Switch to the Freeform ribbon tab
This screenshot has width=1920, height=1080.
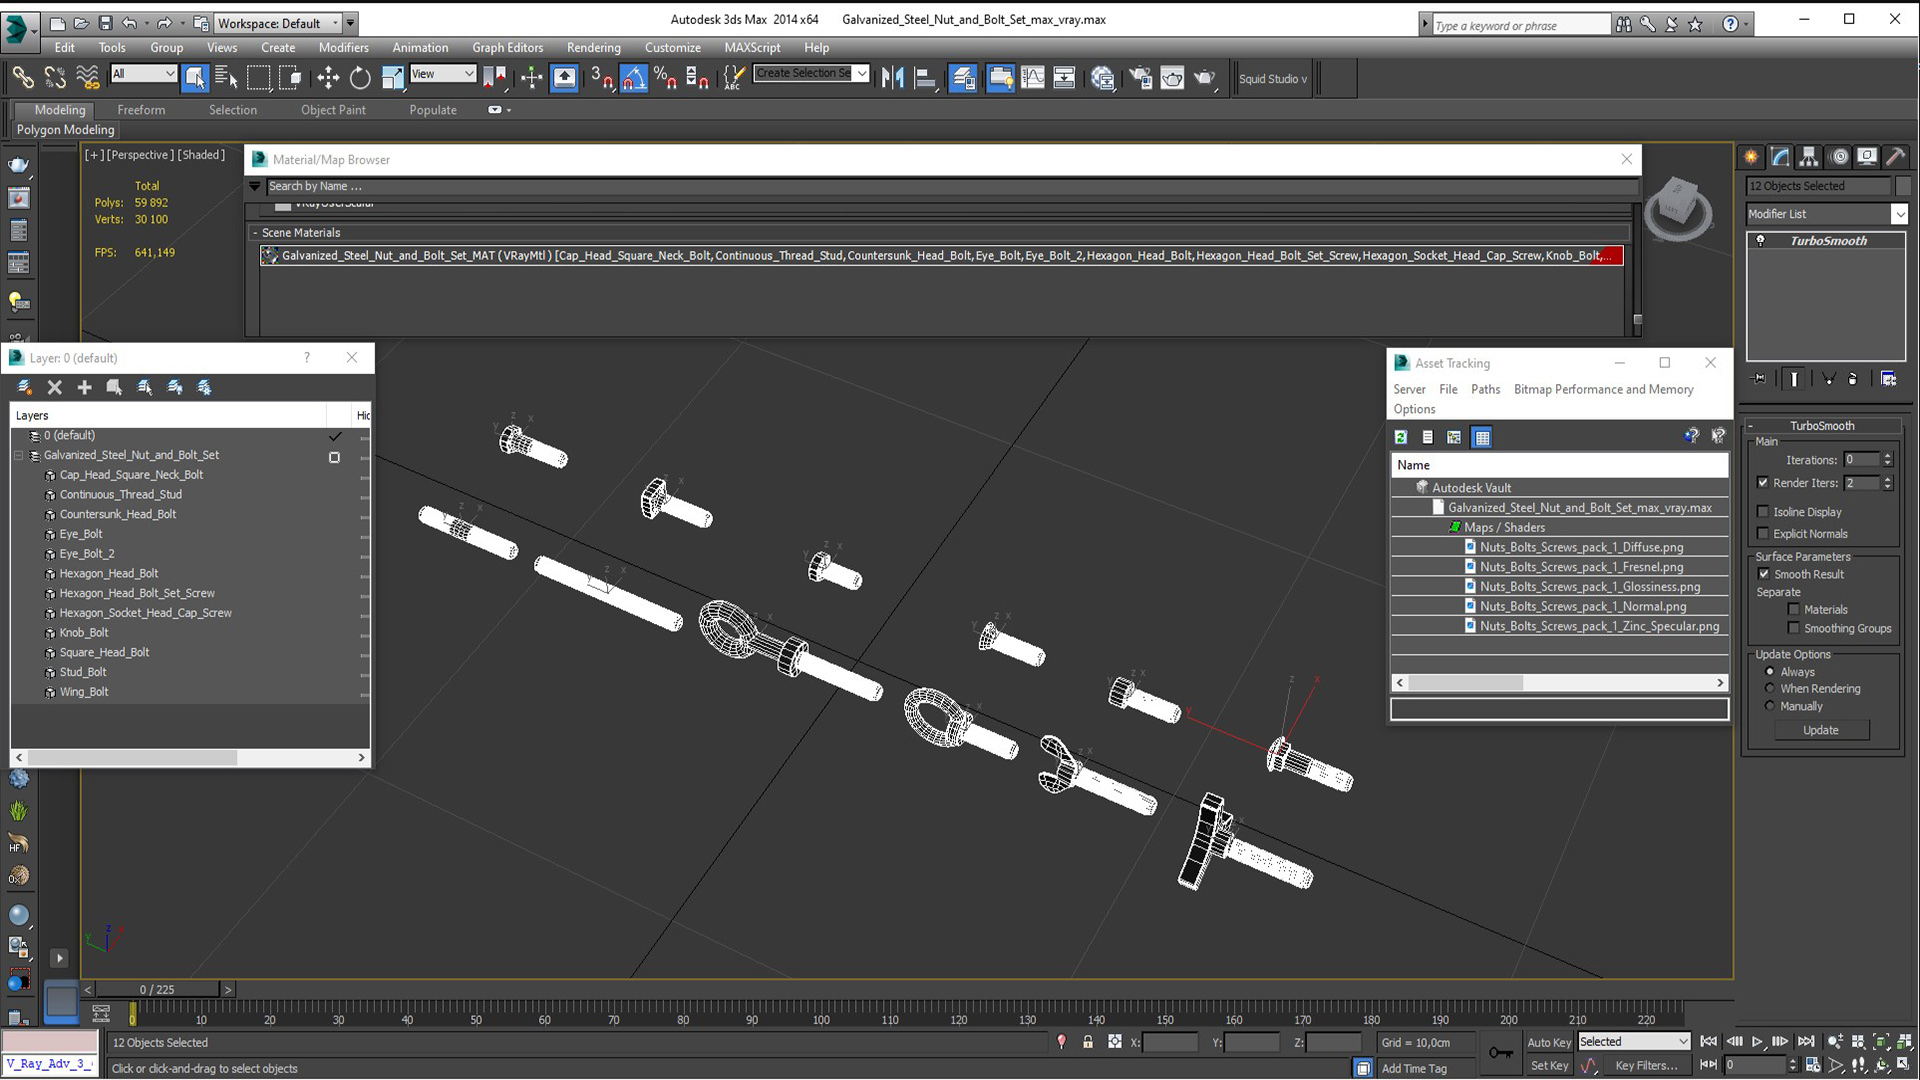click(141, 110)
